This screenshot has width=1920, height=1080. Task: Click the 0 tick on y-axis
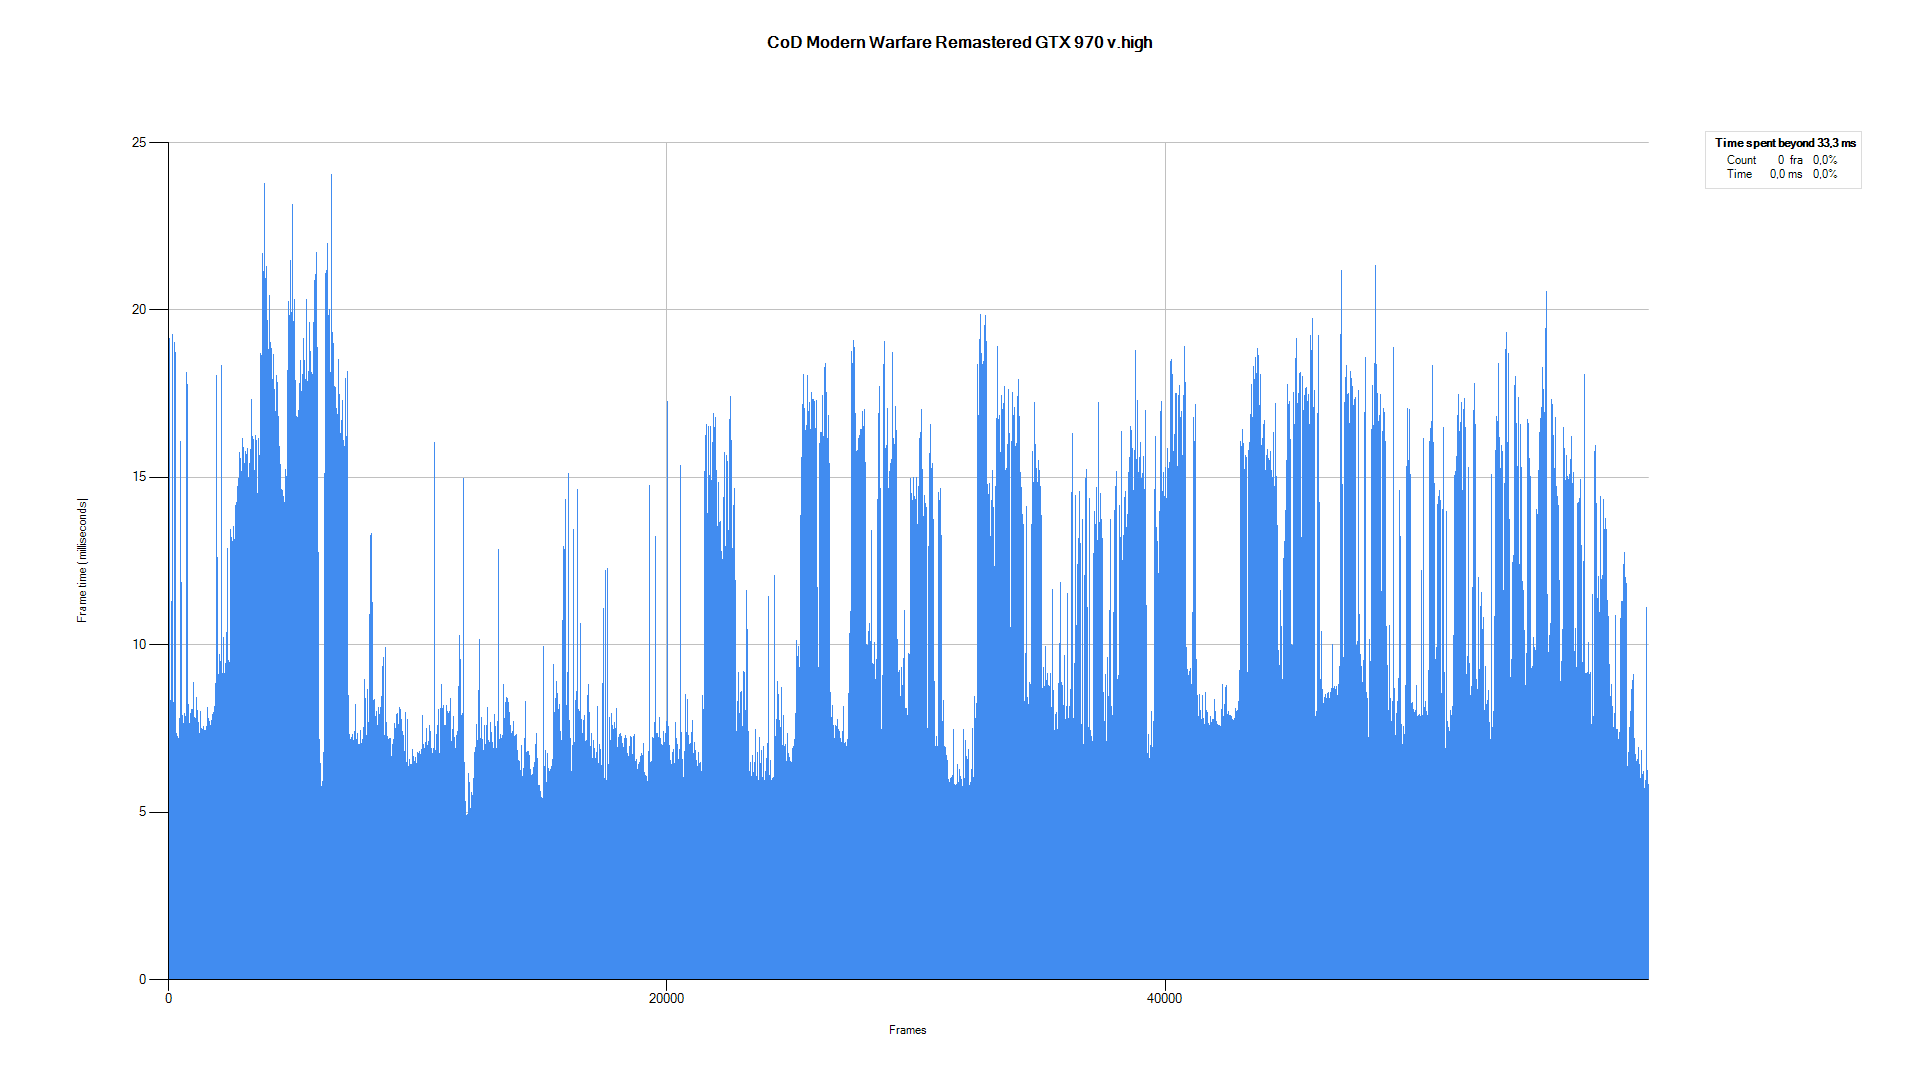click(142, 979)
